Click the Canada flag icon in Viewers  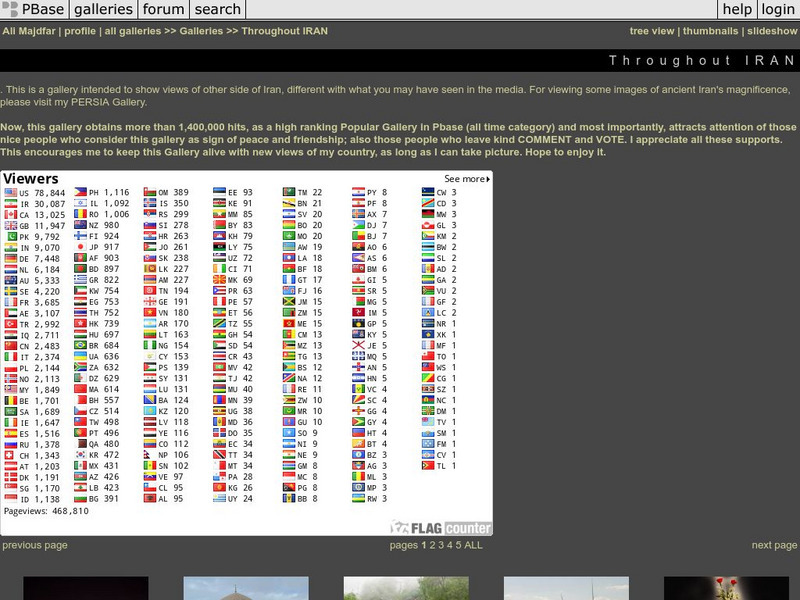point(11,215)
